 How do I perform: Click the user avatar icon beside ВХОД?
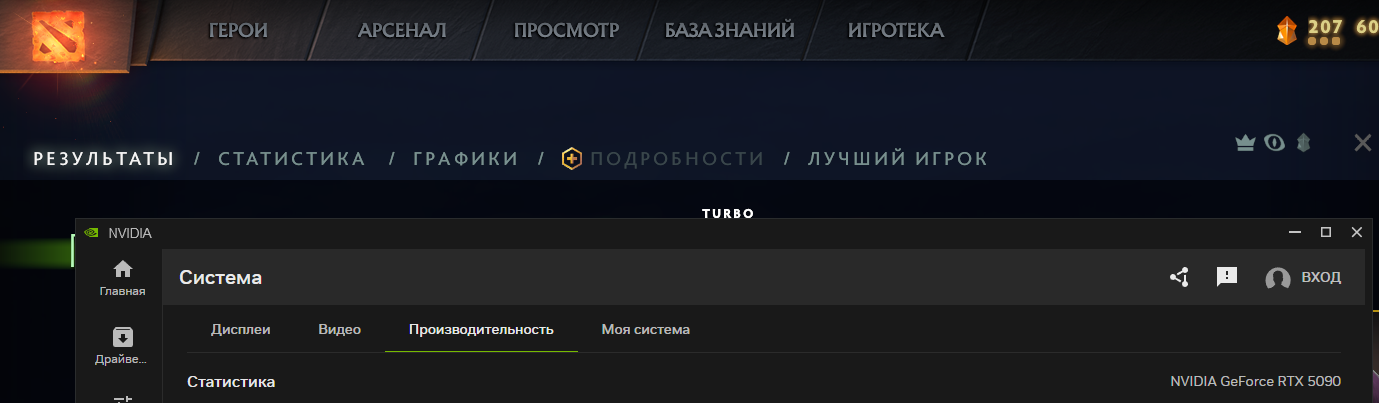point(1278,278)
